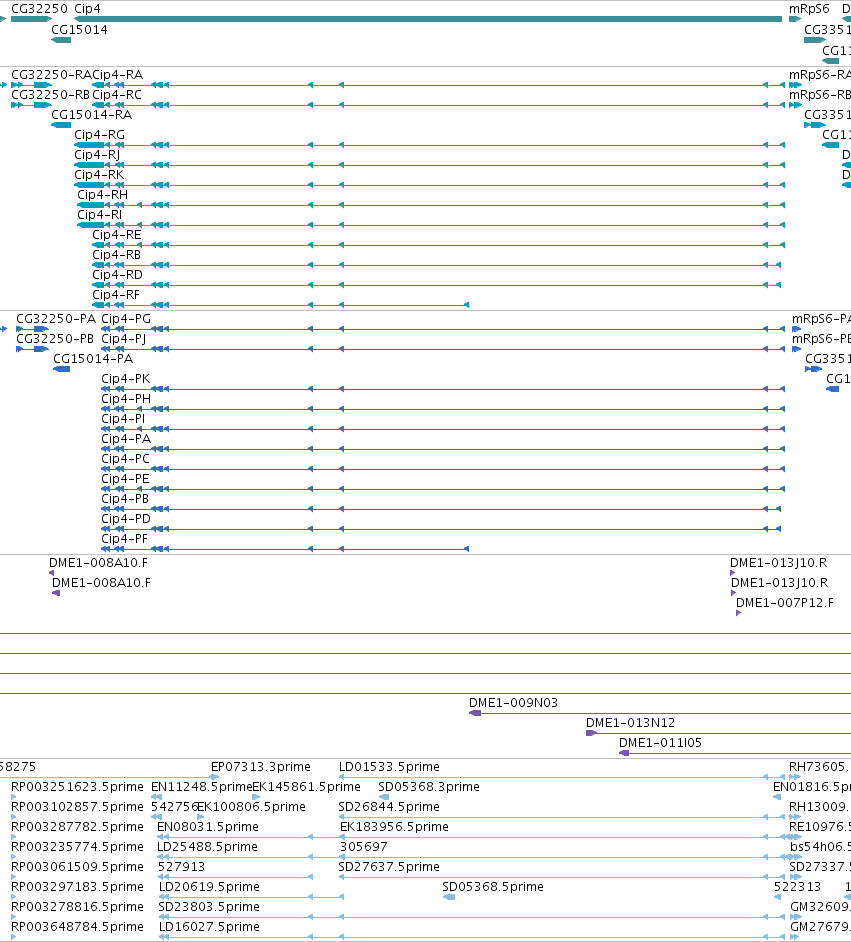The width and height of the screenshot is (851, 942).
Task: Open the Cip4-PE protein label
Action: pyautogui.click(x=126, y=479)
